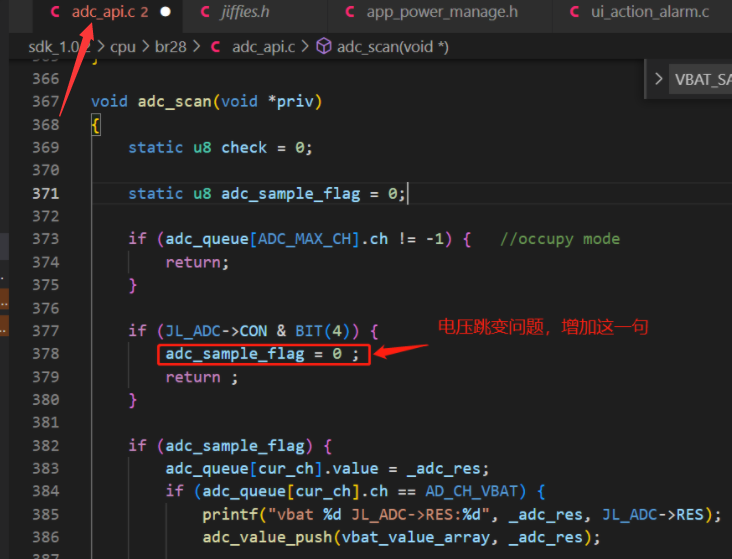Place cursor on 'static u8 check = 0;'

pos(220,148)
